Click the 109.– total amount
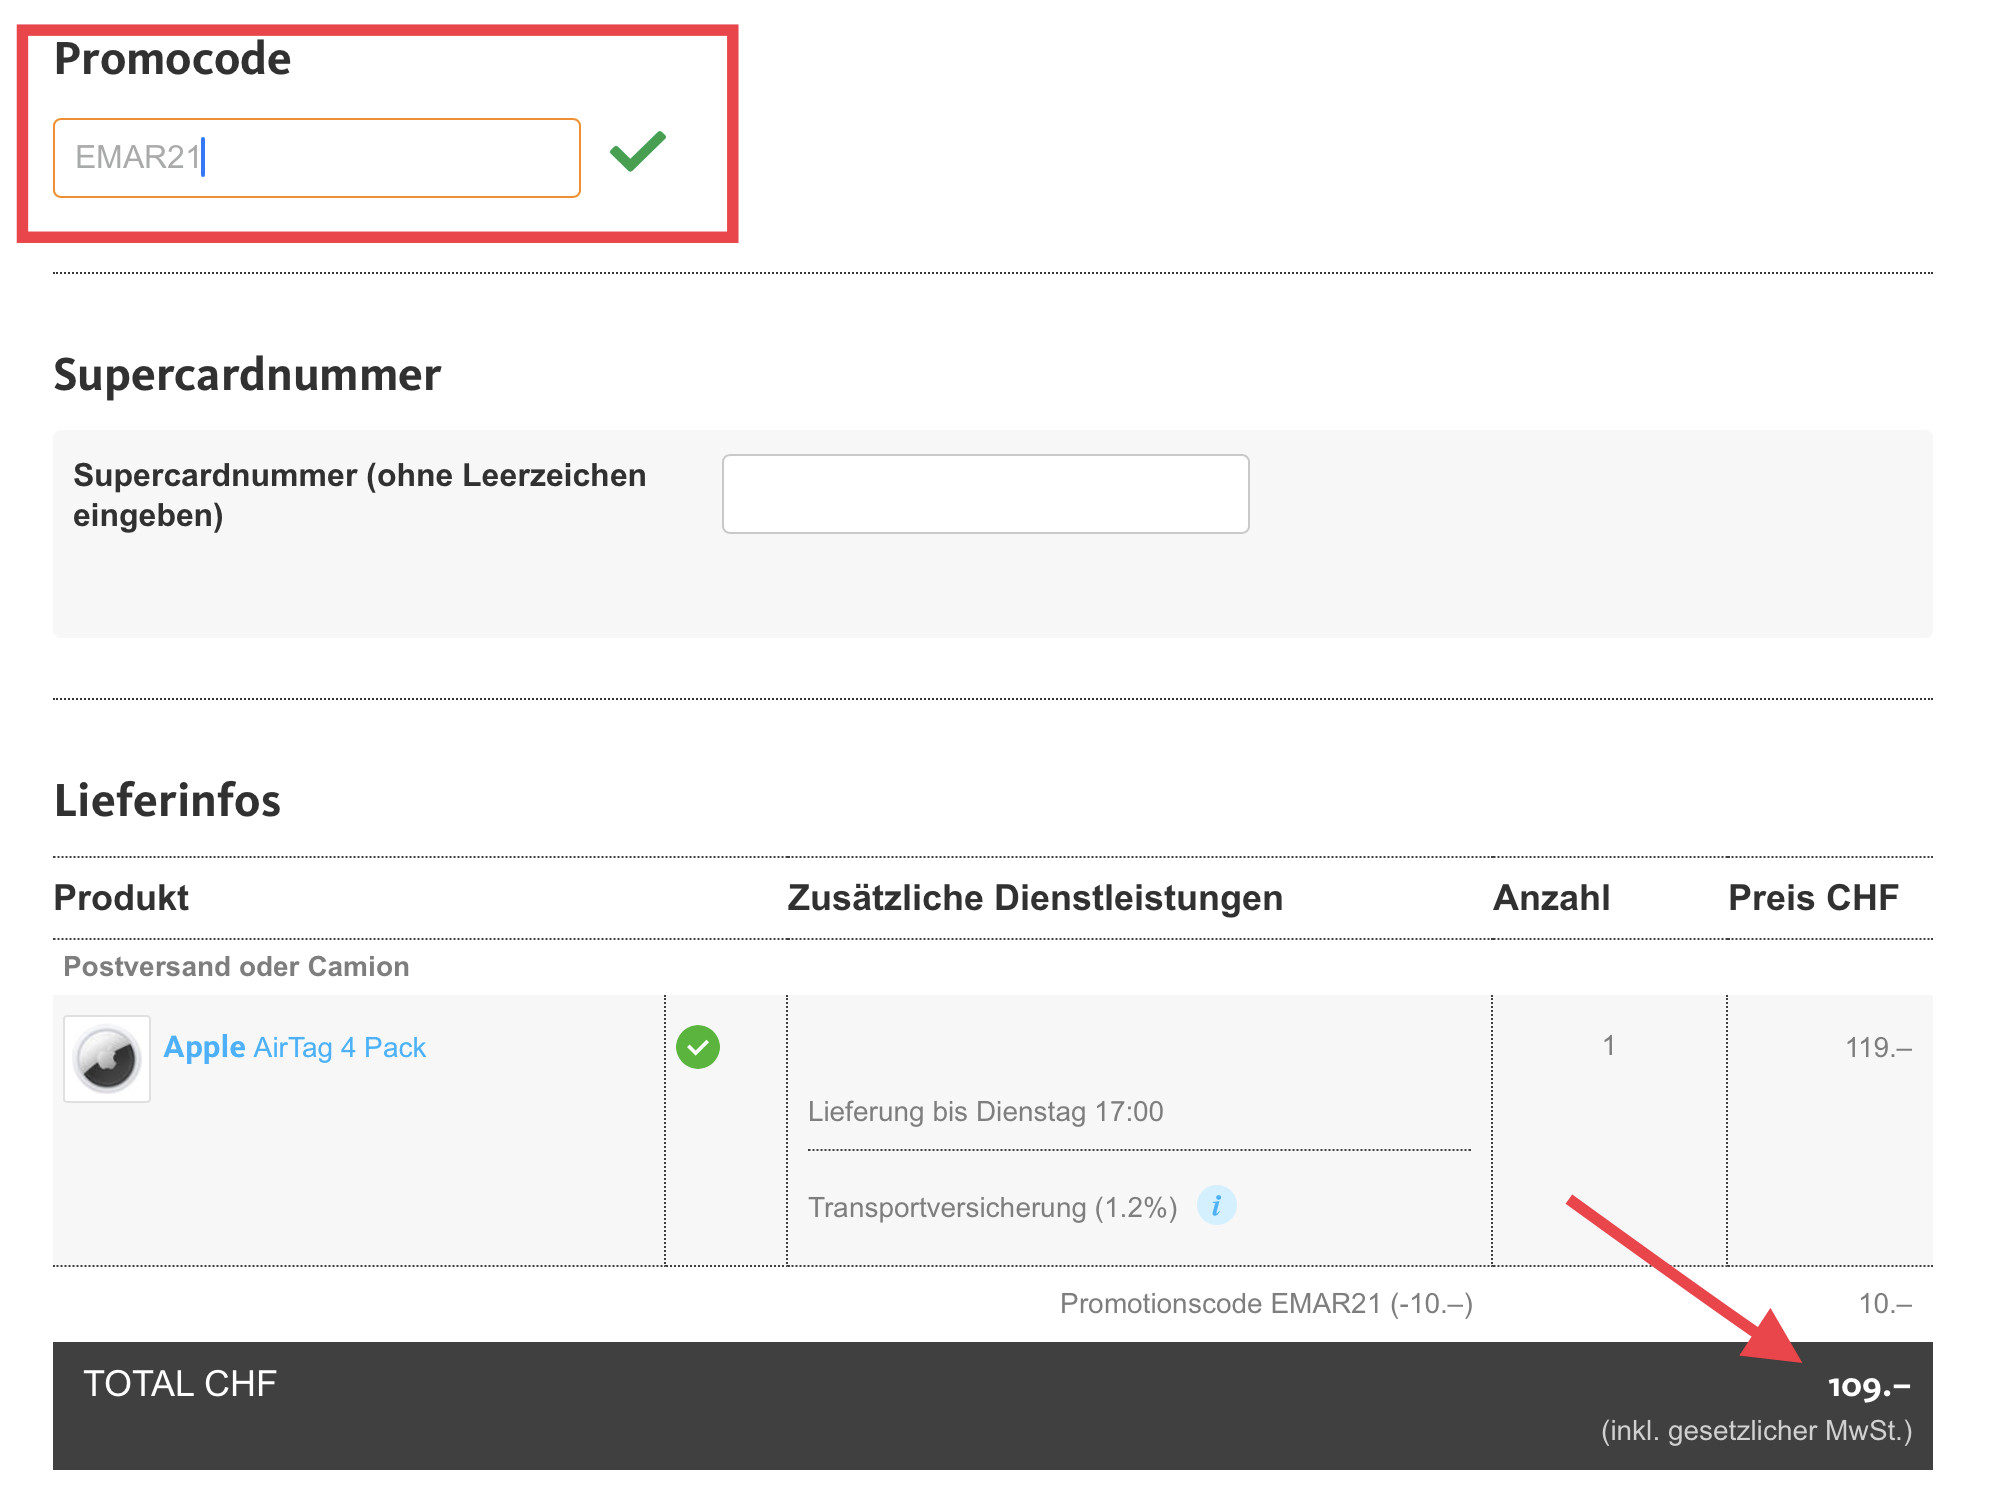The height and width of the screenshot is (1489, 1998). click(1868, 1386)
